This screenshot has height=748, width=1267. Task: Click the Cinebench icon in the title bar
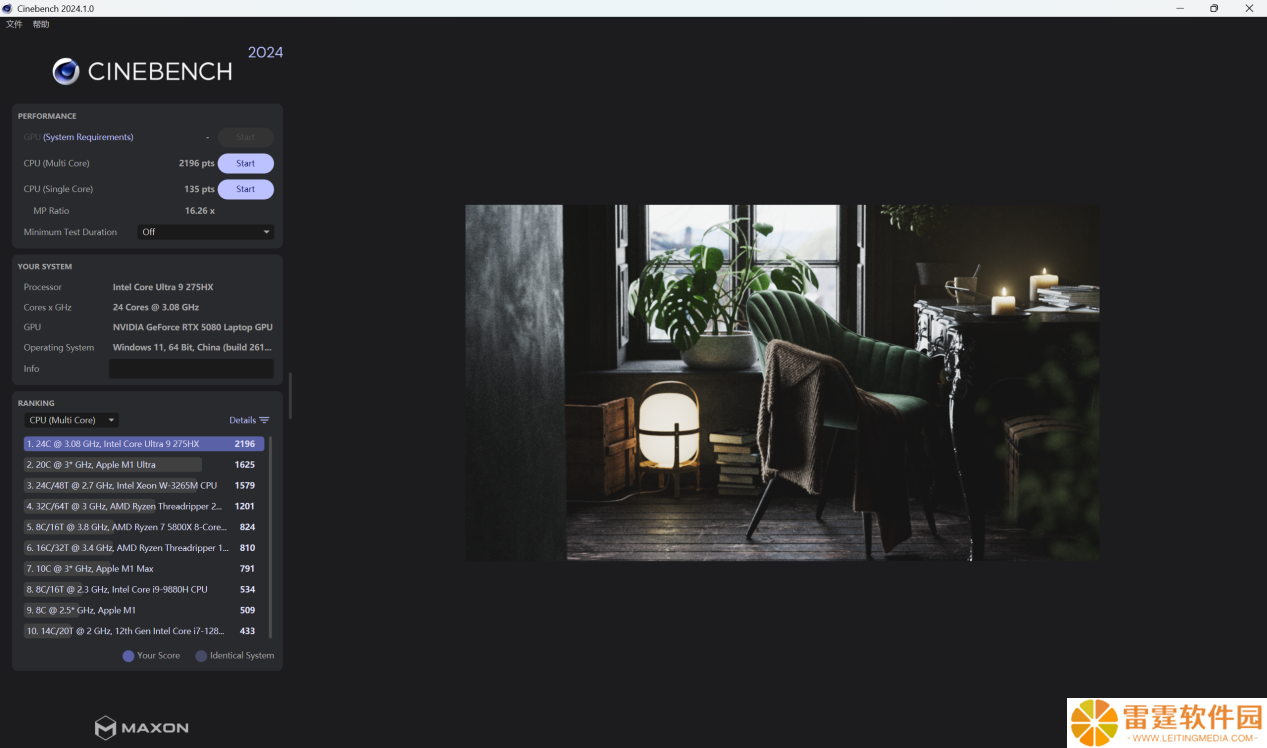pos(9,8)
